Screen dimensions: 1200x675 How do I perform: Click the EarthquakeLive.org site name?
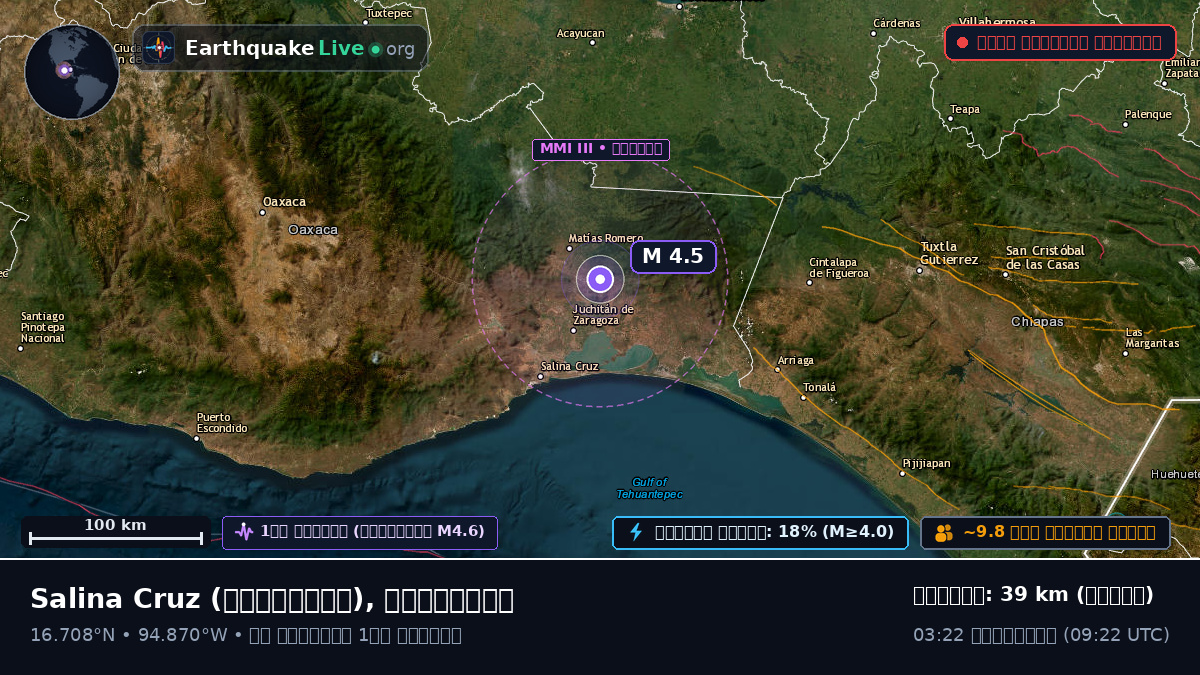pyautogui.click(x=300, y=48)
